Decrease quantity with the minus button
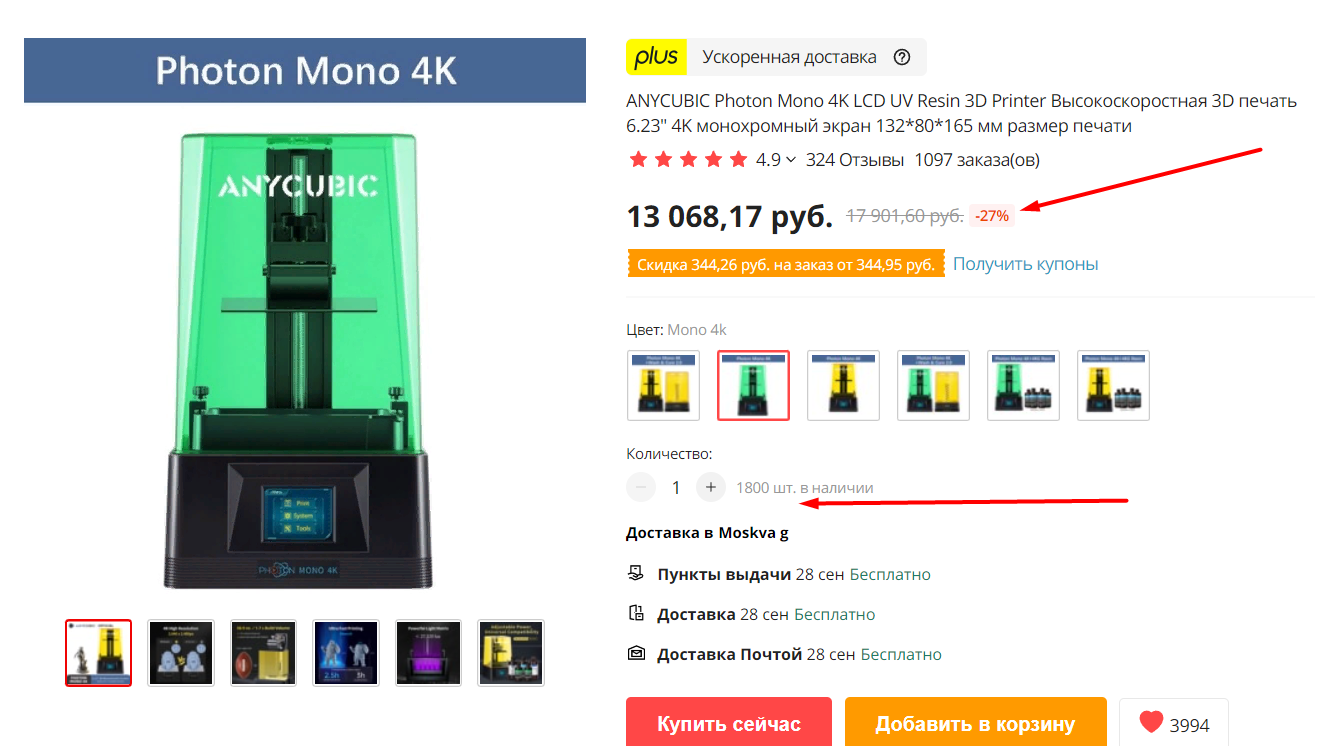This screenshot has height=746, width=1332. click(641, 487)
